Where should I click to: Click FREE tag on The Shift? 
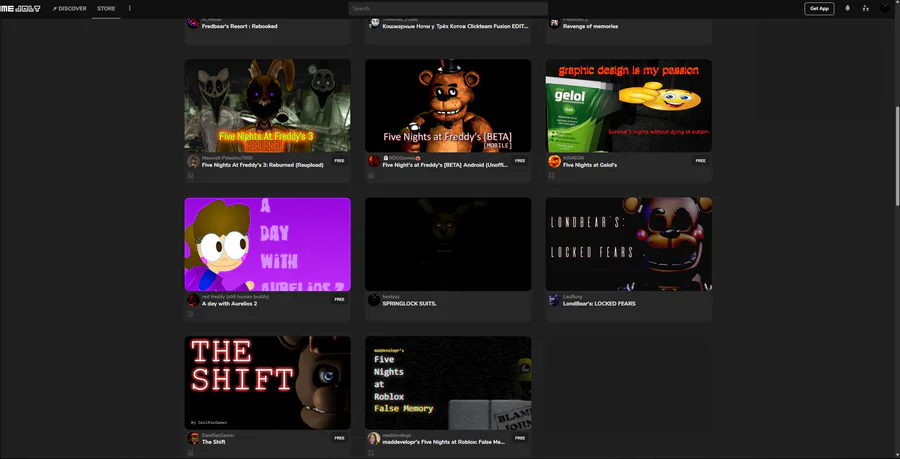click(x=340, y=438)
